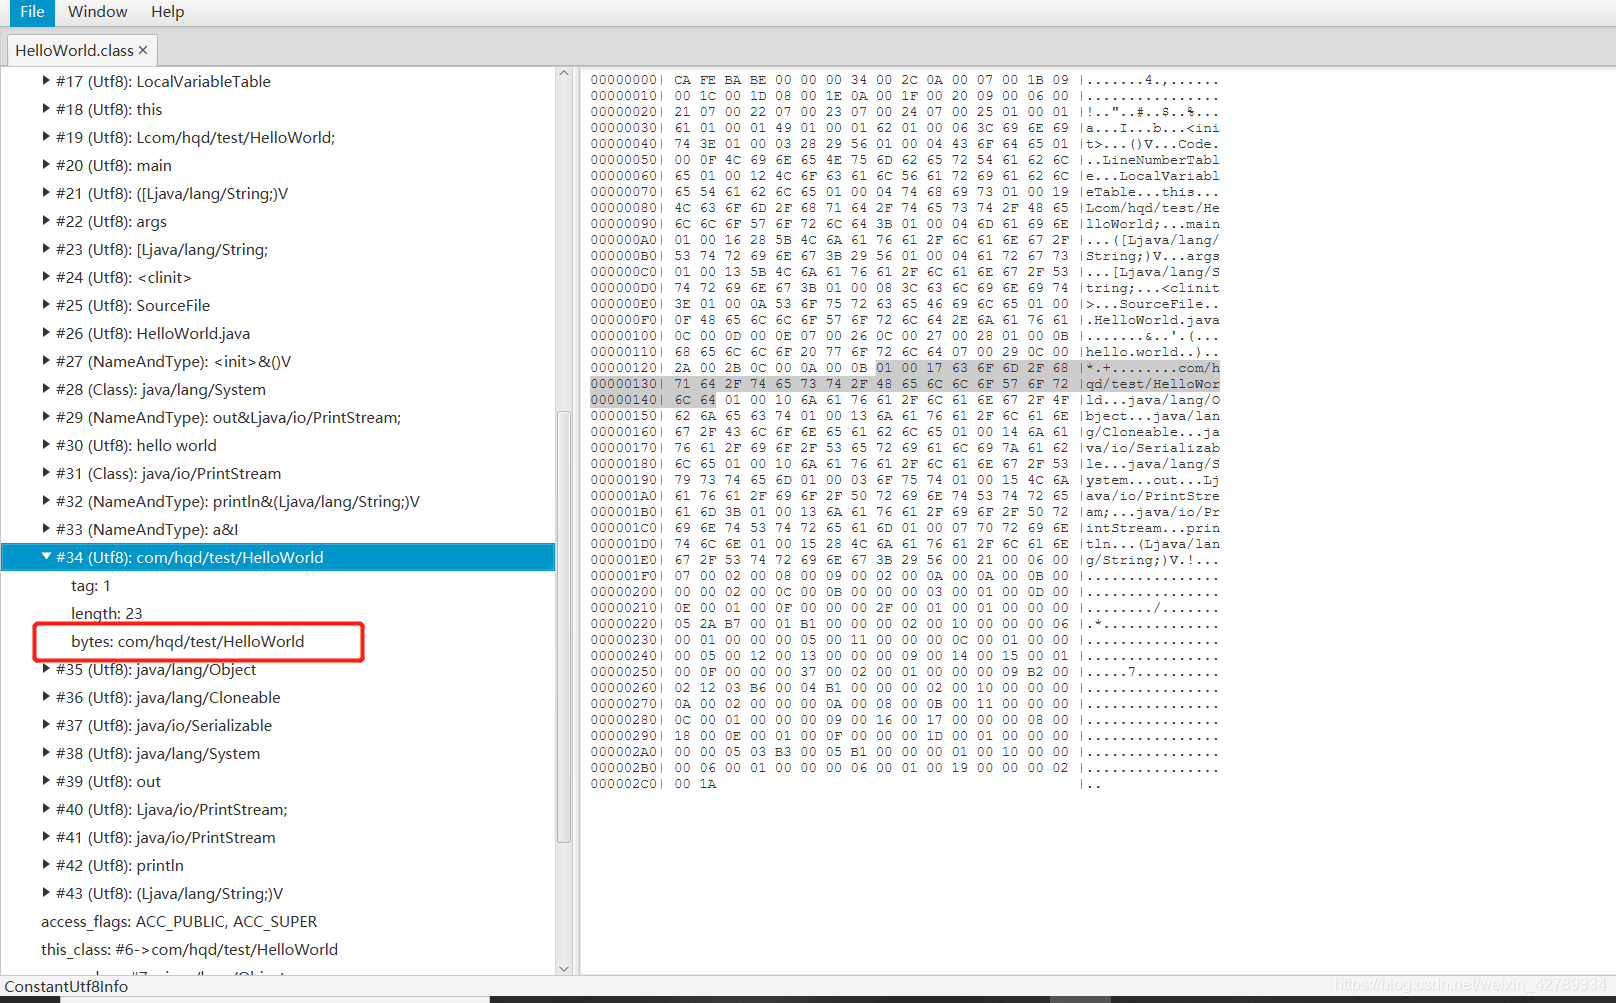
Task: Click ASCII text 'eTable...this...' in hex view
Action: pyautogui.click(x=1153, y=192)
